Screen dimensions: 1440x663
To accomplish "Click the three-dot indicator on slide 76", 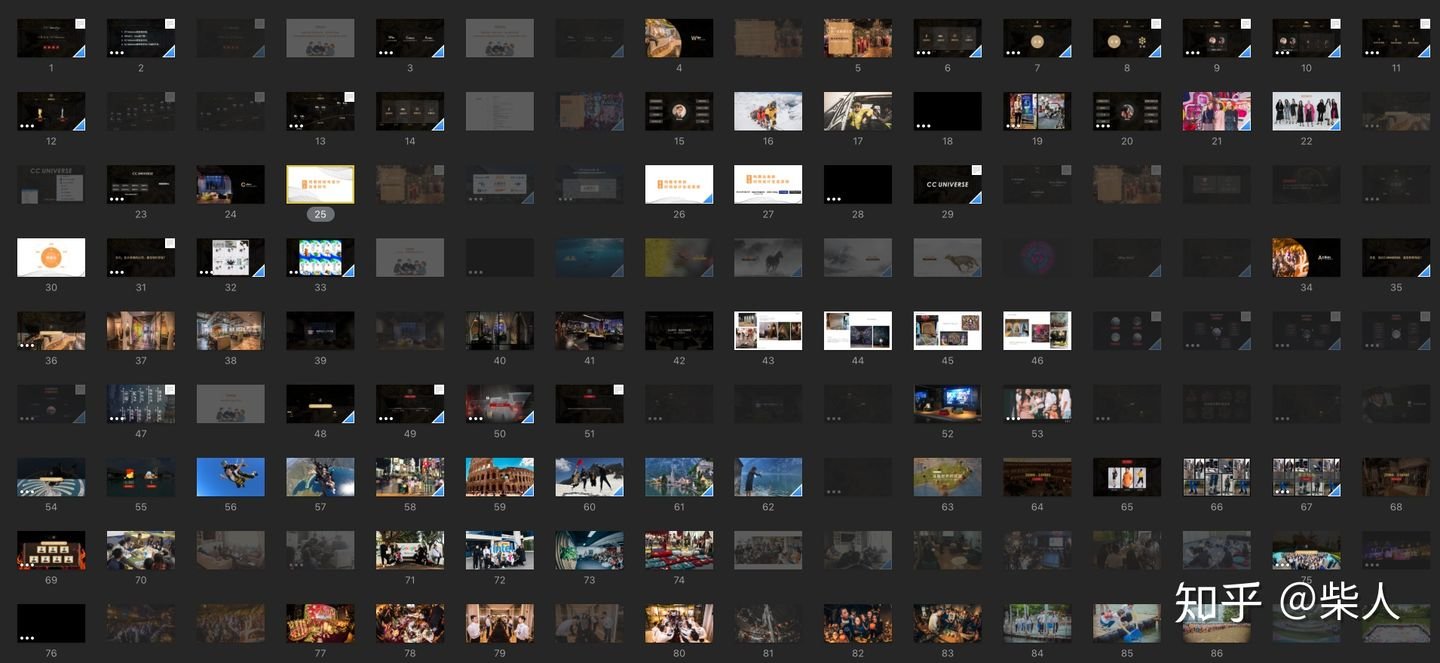I will point(27,637).
